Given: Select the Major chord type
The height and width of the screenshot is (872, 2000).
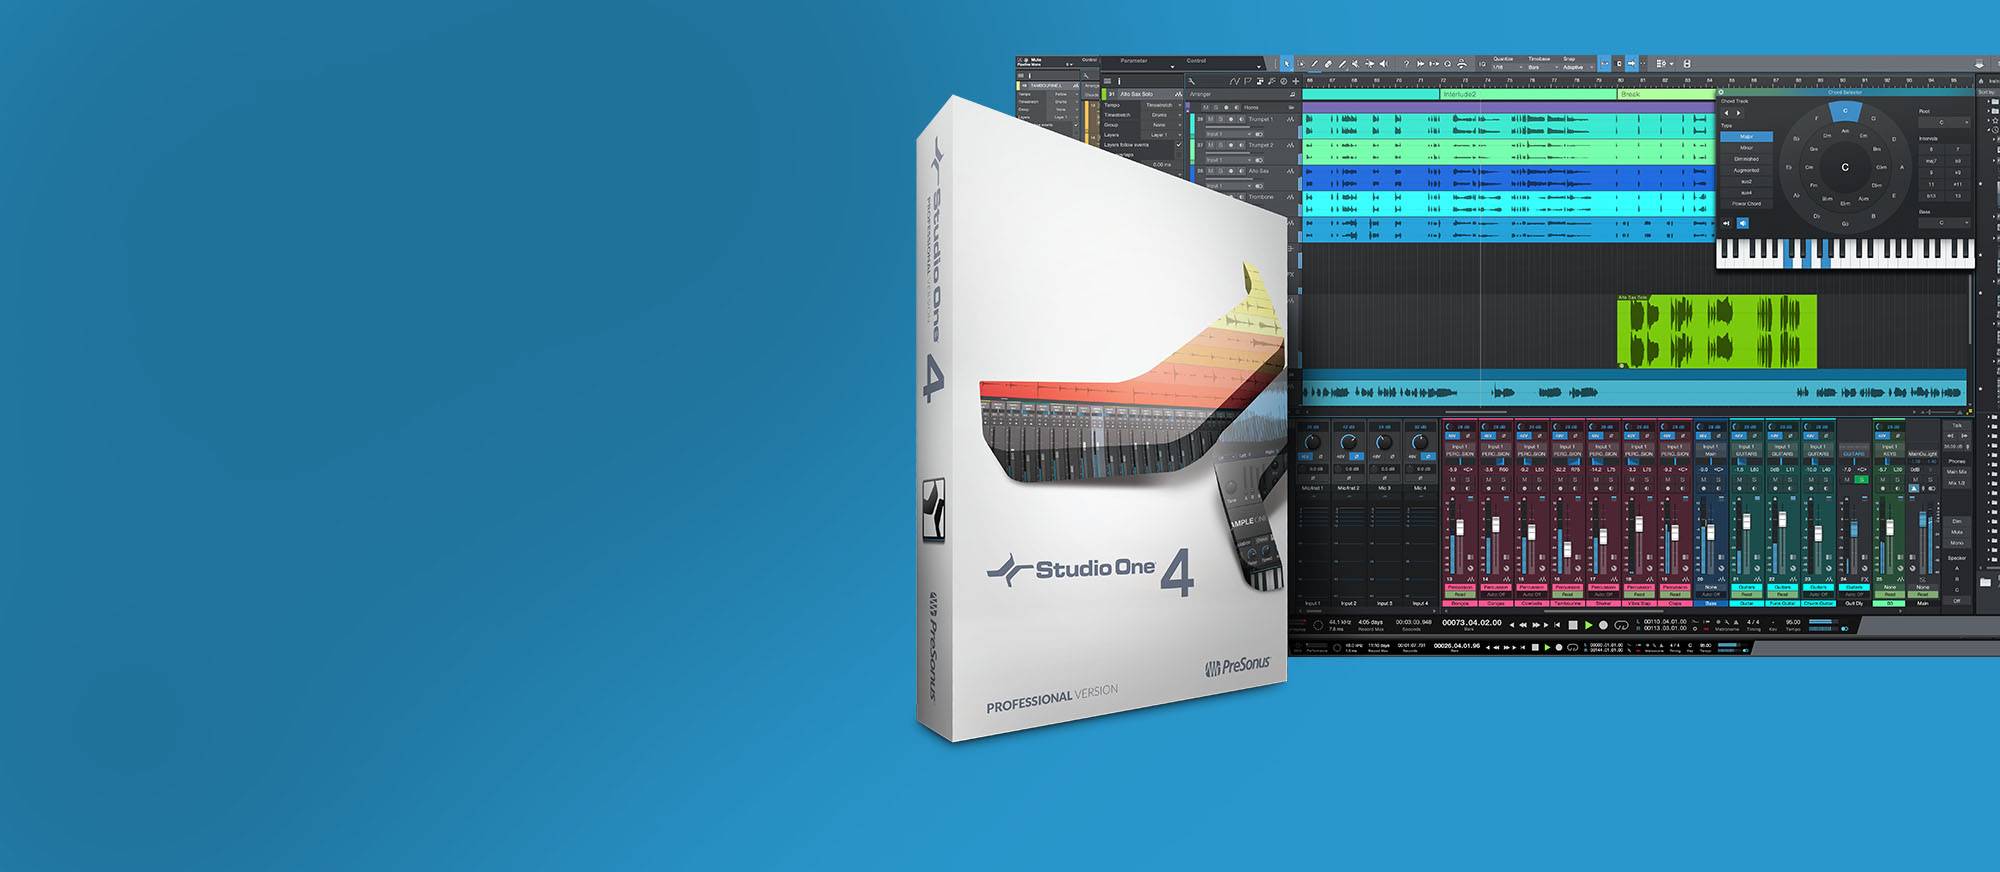Looking at the screenshot, I should pos(1747,136).
